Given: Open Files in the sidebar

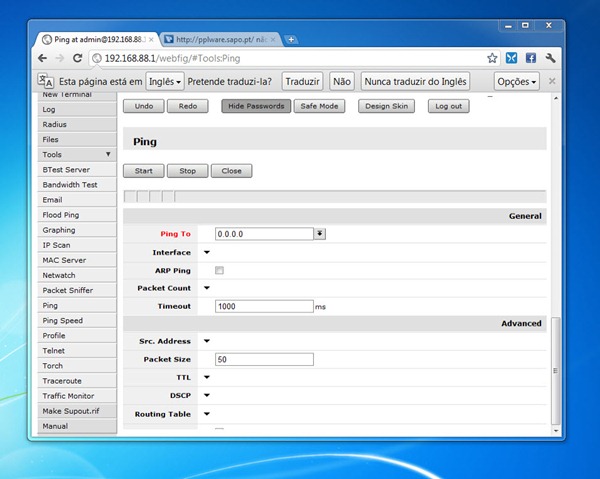Looking at the screenshot, I should (x=77, y=140).
